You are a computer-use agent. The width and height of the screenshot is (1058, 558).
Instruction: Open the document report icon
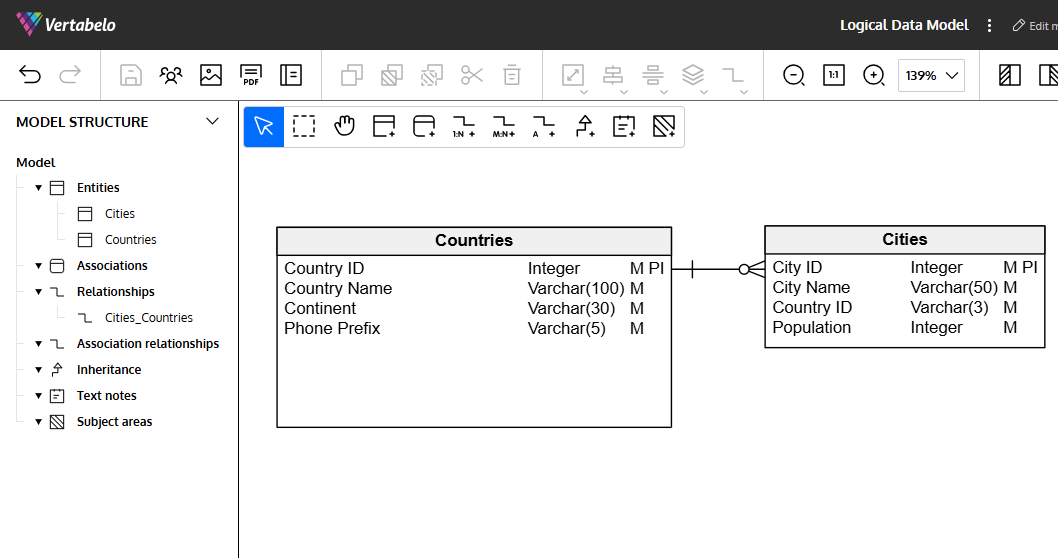[x=291, y=75]
